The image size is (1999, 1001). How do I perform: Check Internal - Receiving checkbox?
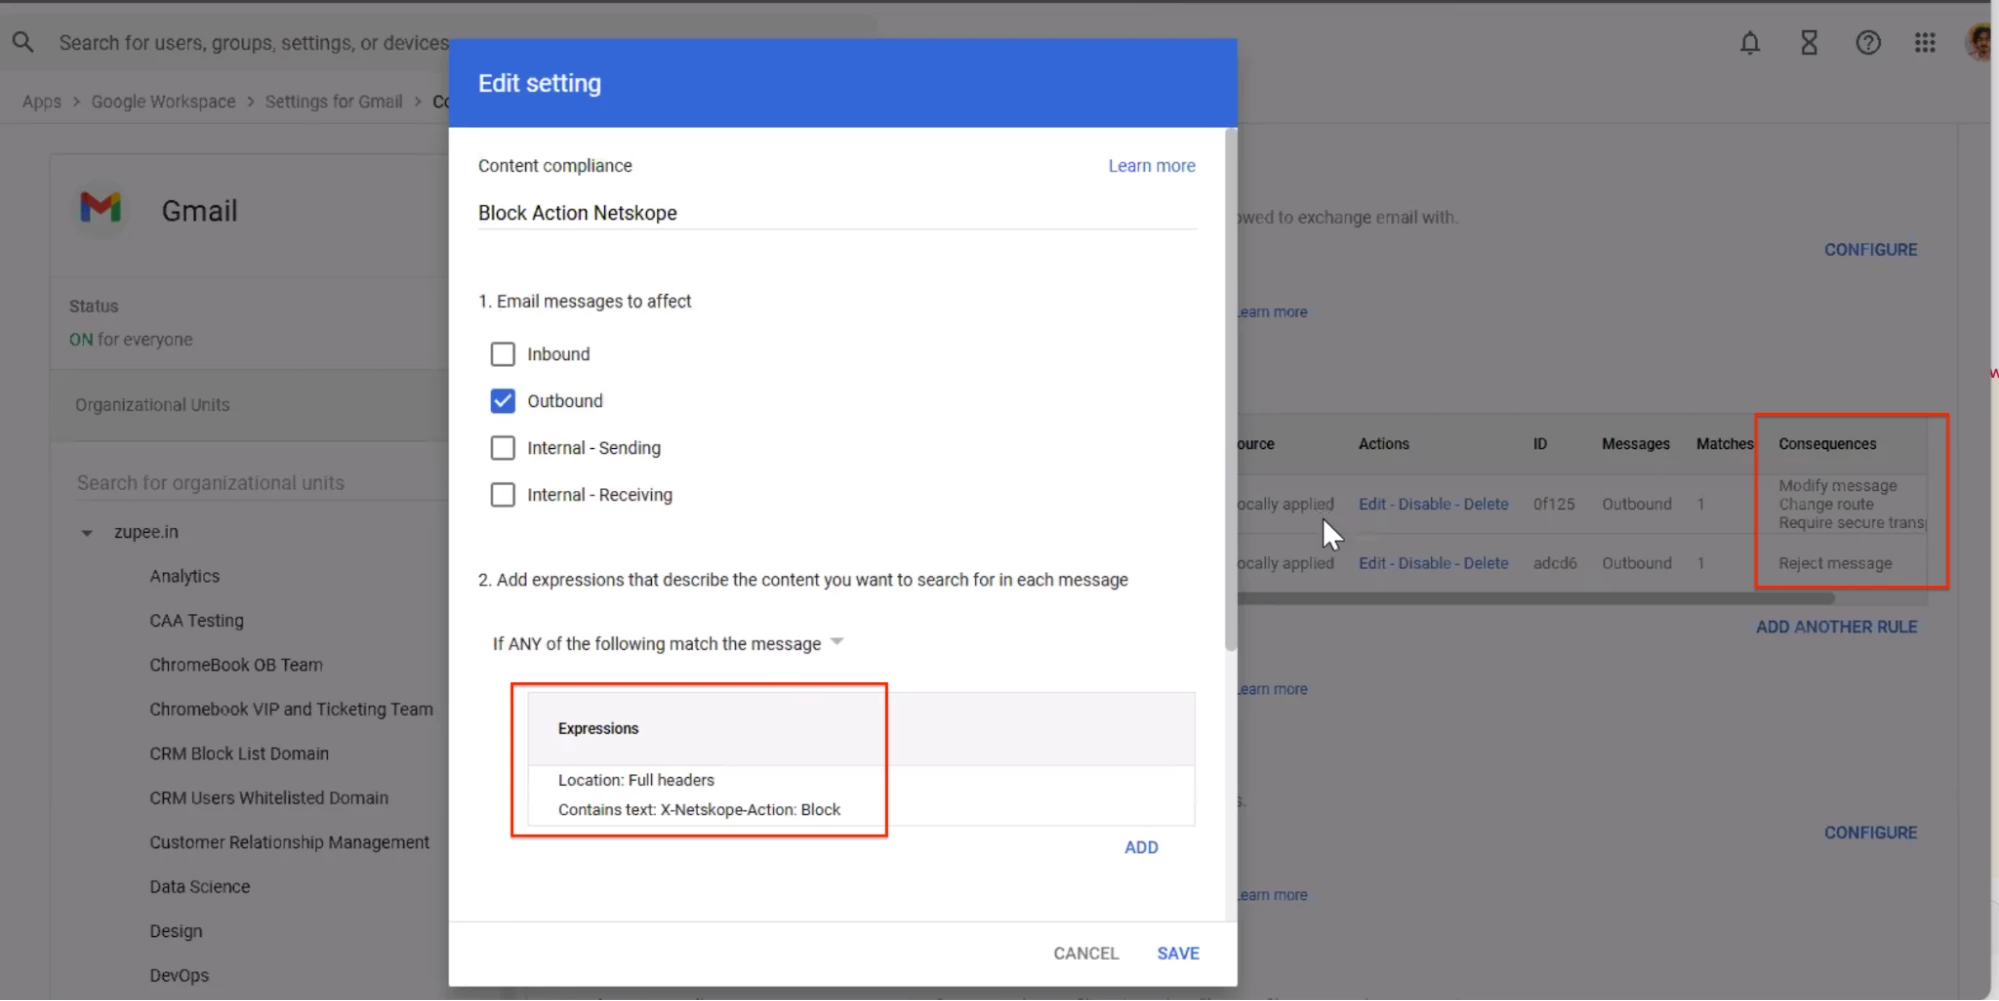tap(503, 495)
